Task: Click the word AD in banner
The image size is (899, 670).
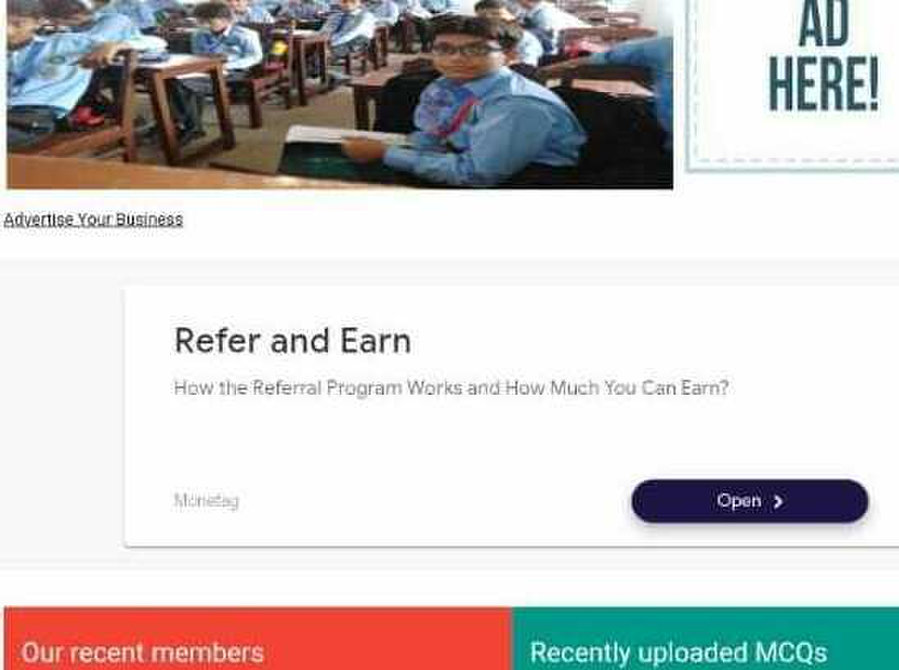Action: tap(823, 24)
